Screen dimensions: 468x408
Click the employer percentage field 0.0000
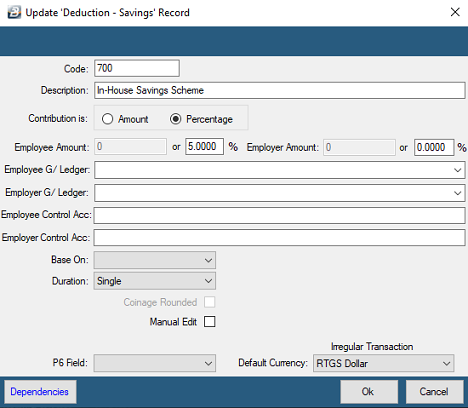(x=434, y=147)
